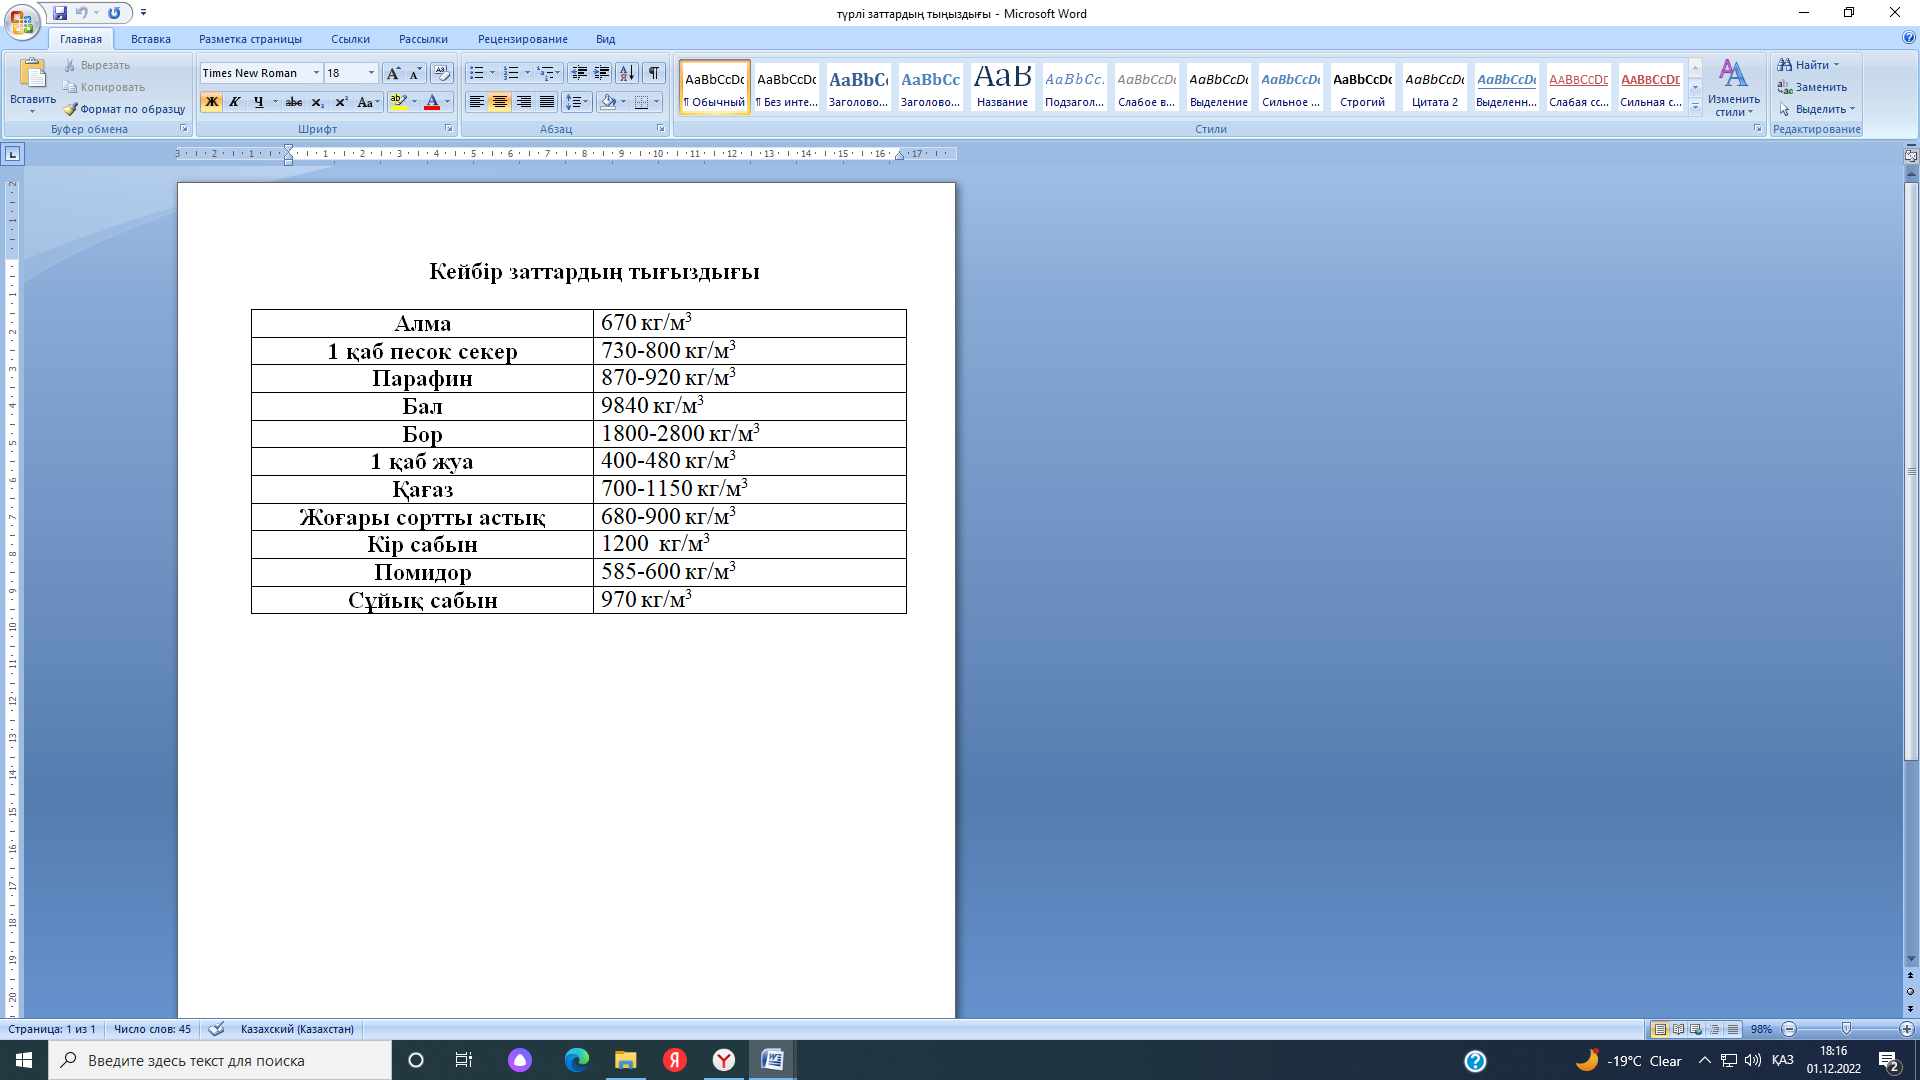Viewport: 1920px width, 1080px height.
Task: Switch to the Рецензирование tab
Action: pos(522,39)
